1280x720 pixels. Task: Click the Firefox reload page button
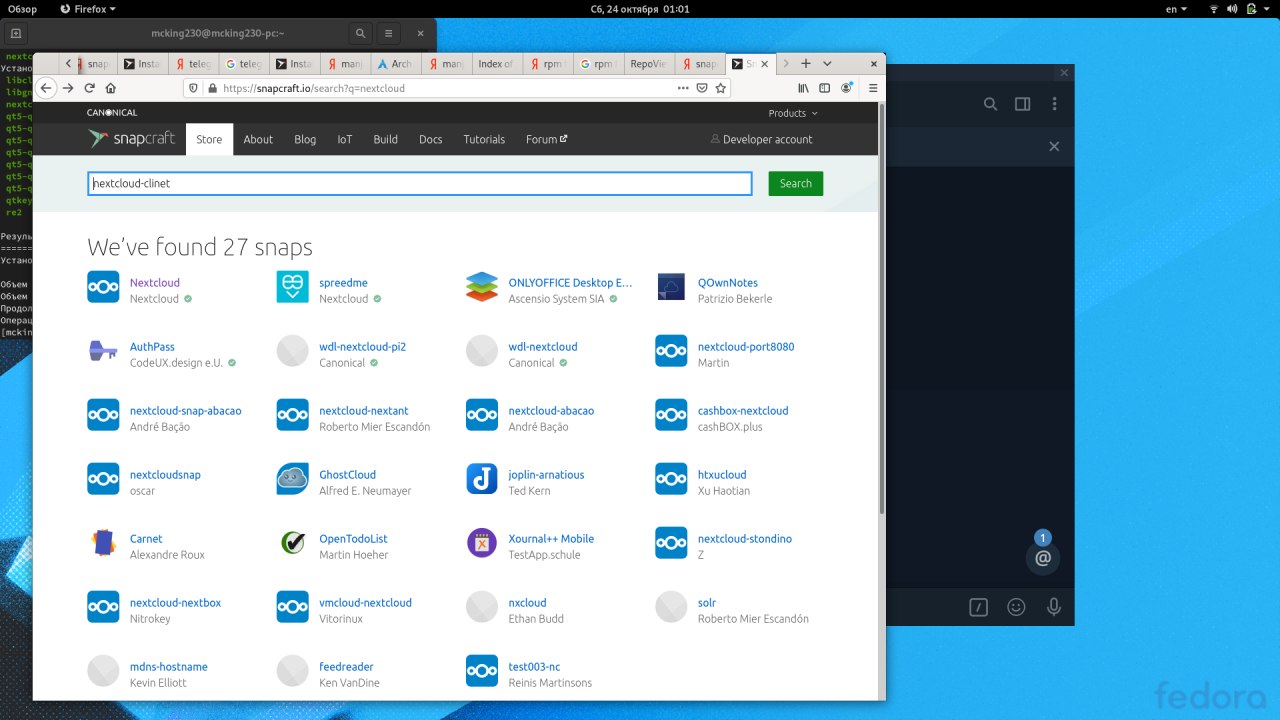(89, 88)
